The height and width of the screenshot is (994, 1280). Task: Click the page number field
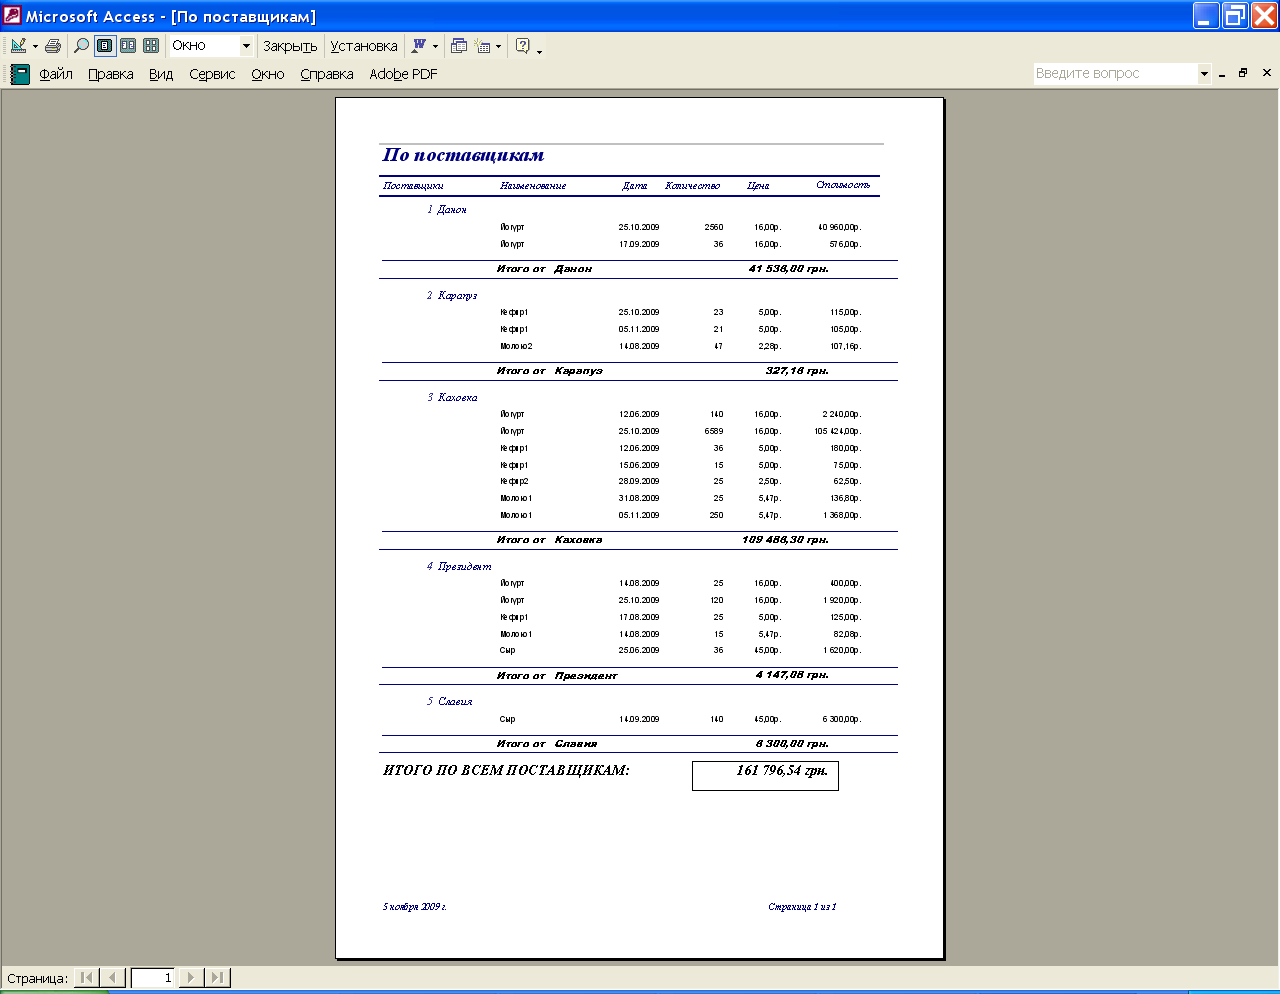tap(152, 977)
